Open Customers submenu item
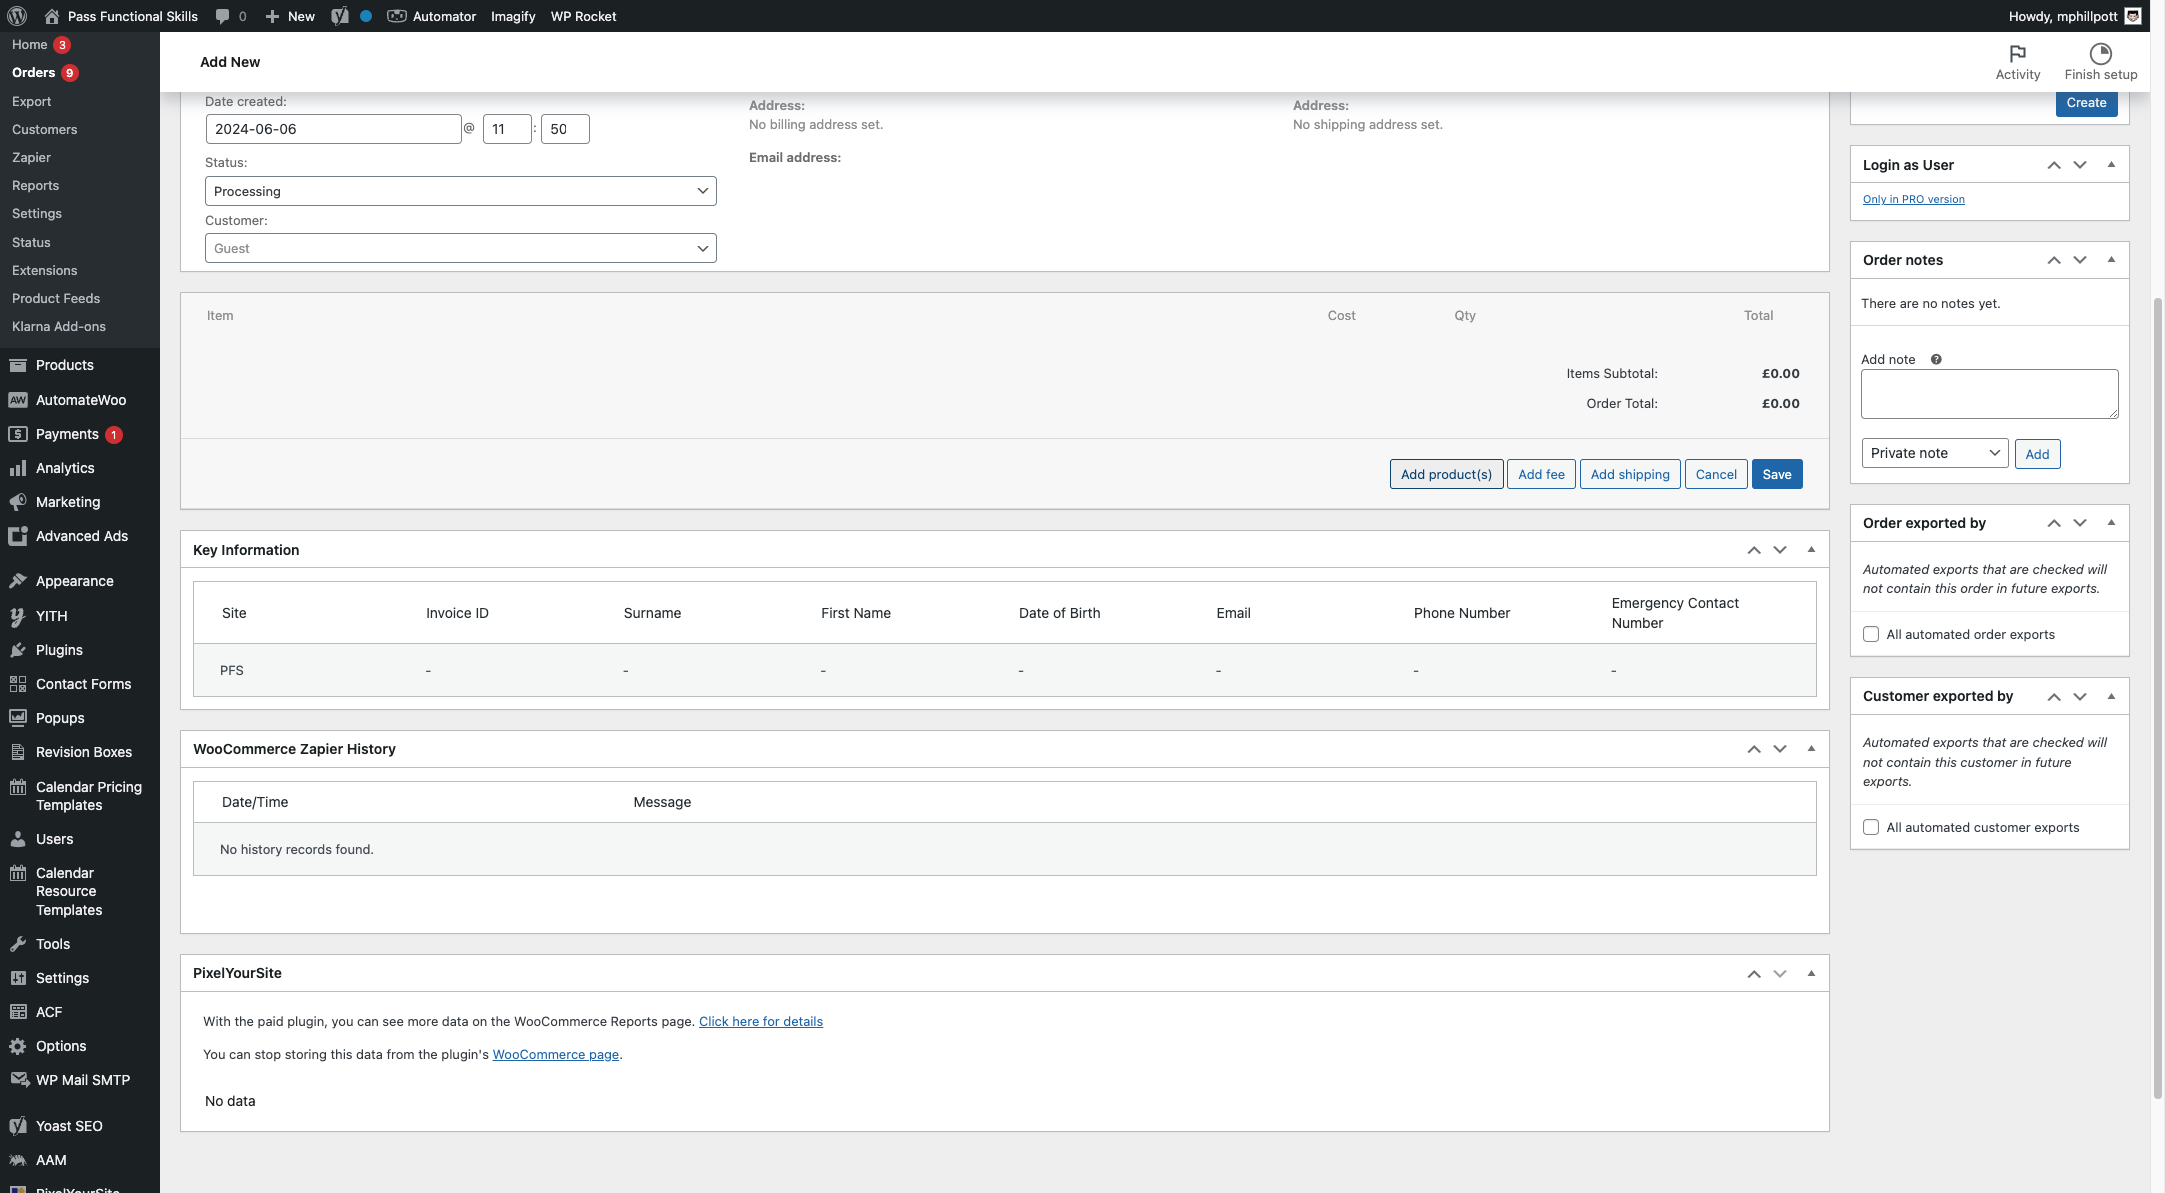The height and width of the screenshot is (1193, 2165). [44, 129]
